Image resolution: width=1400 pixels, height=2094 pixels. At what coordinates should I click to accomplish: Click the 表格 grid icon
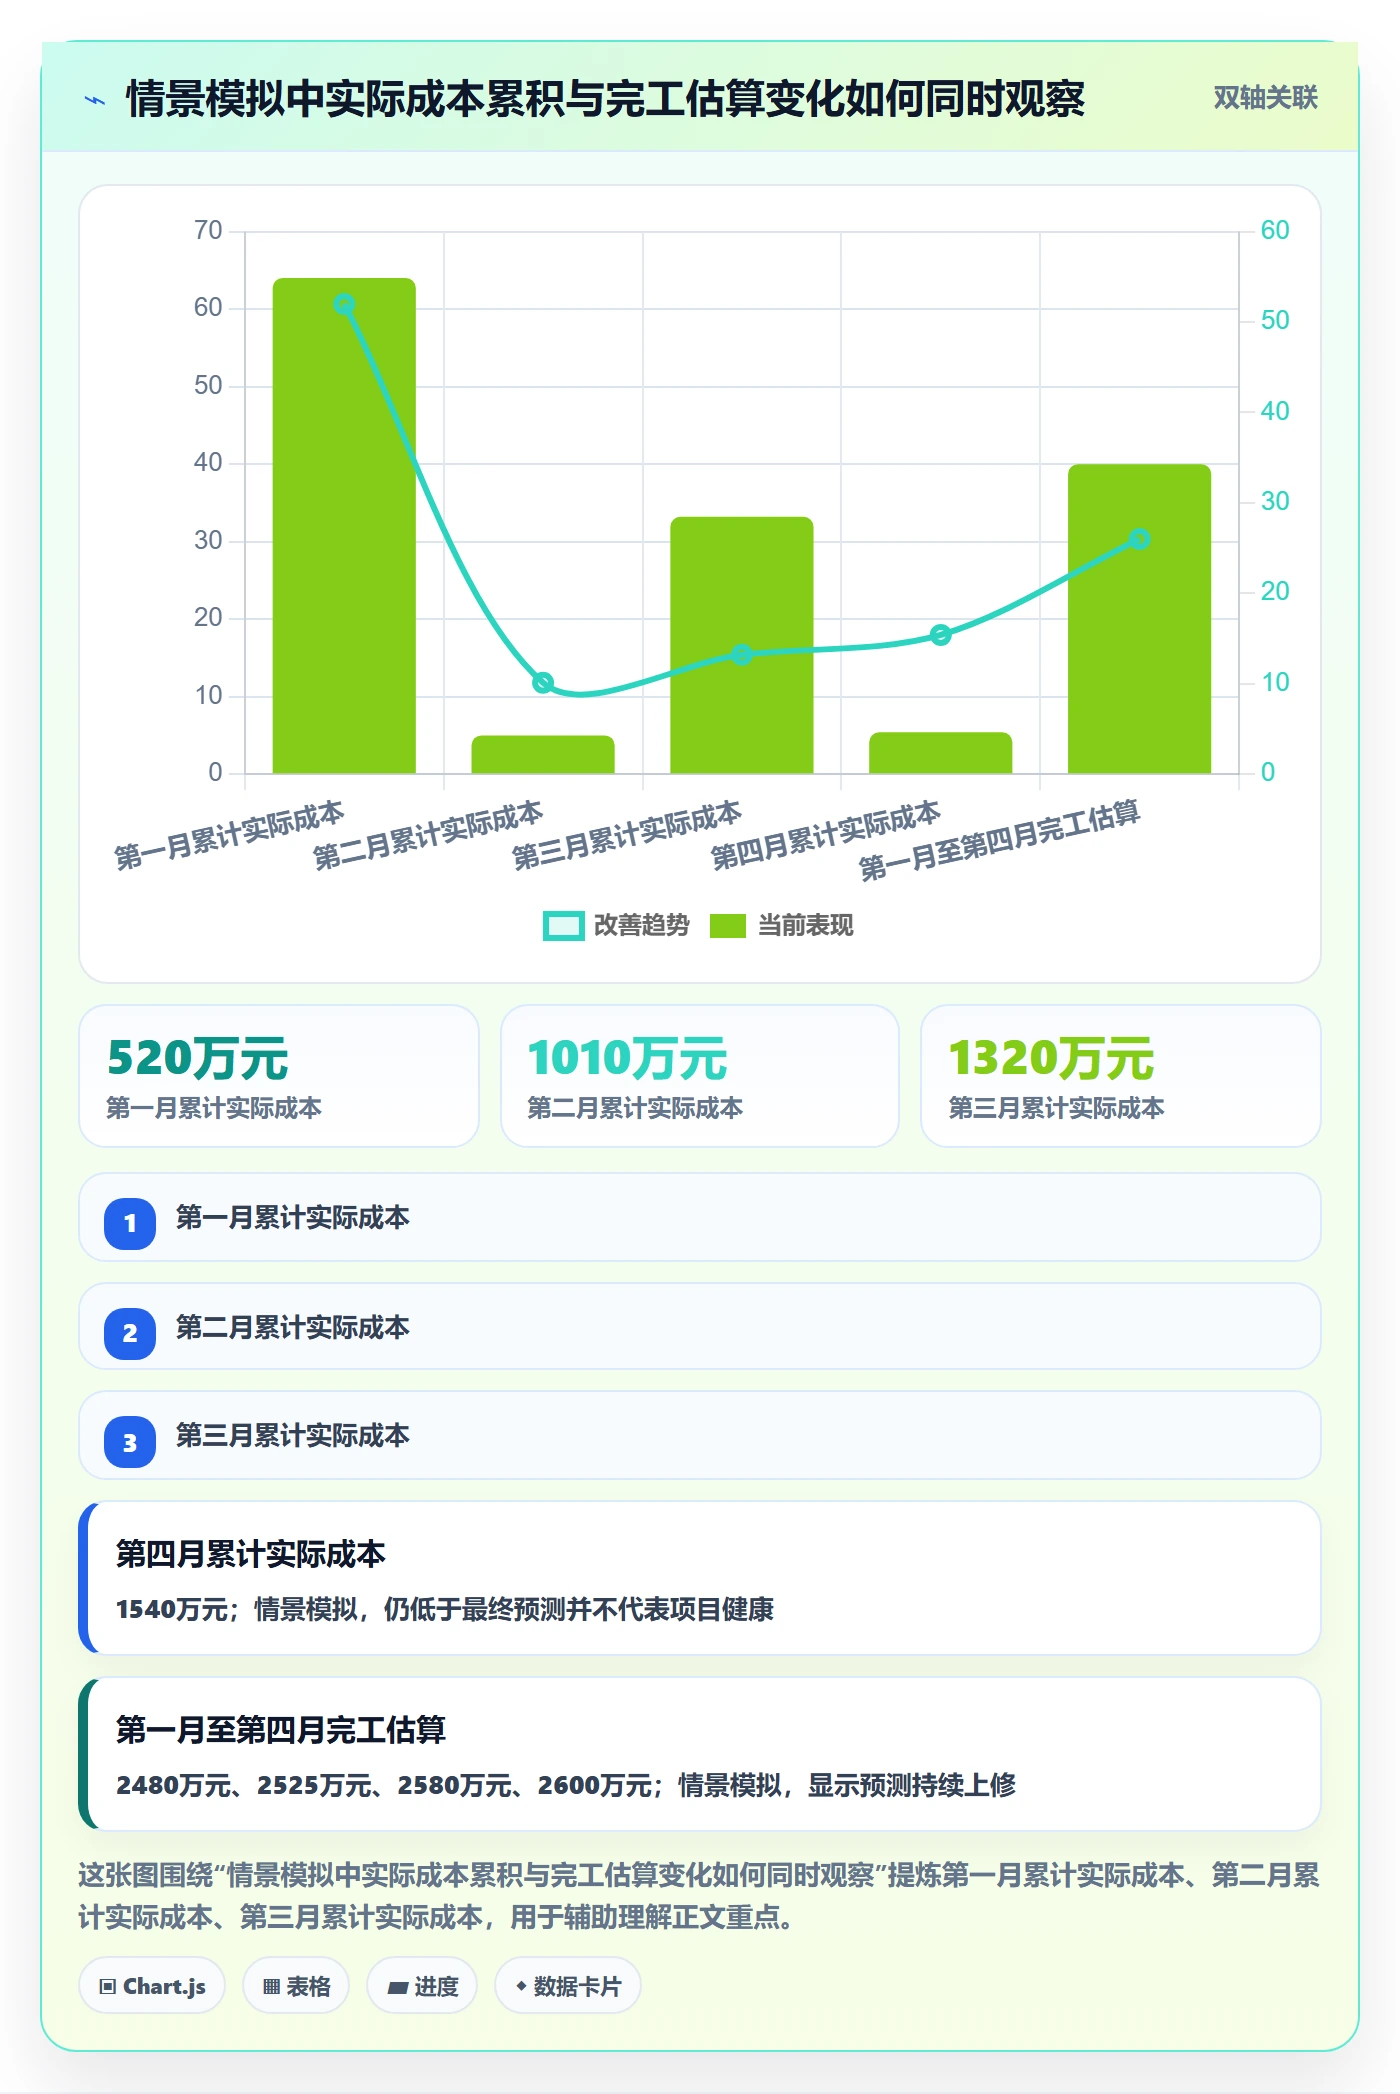(x=271, y=1987)
